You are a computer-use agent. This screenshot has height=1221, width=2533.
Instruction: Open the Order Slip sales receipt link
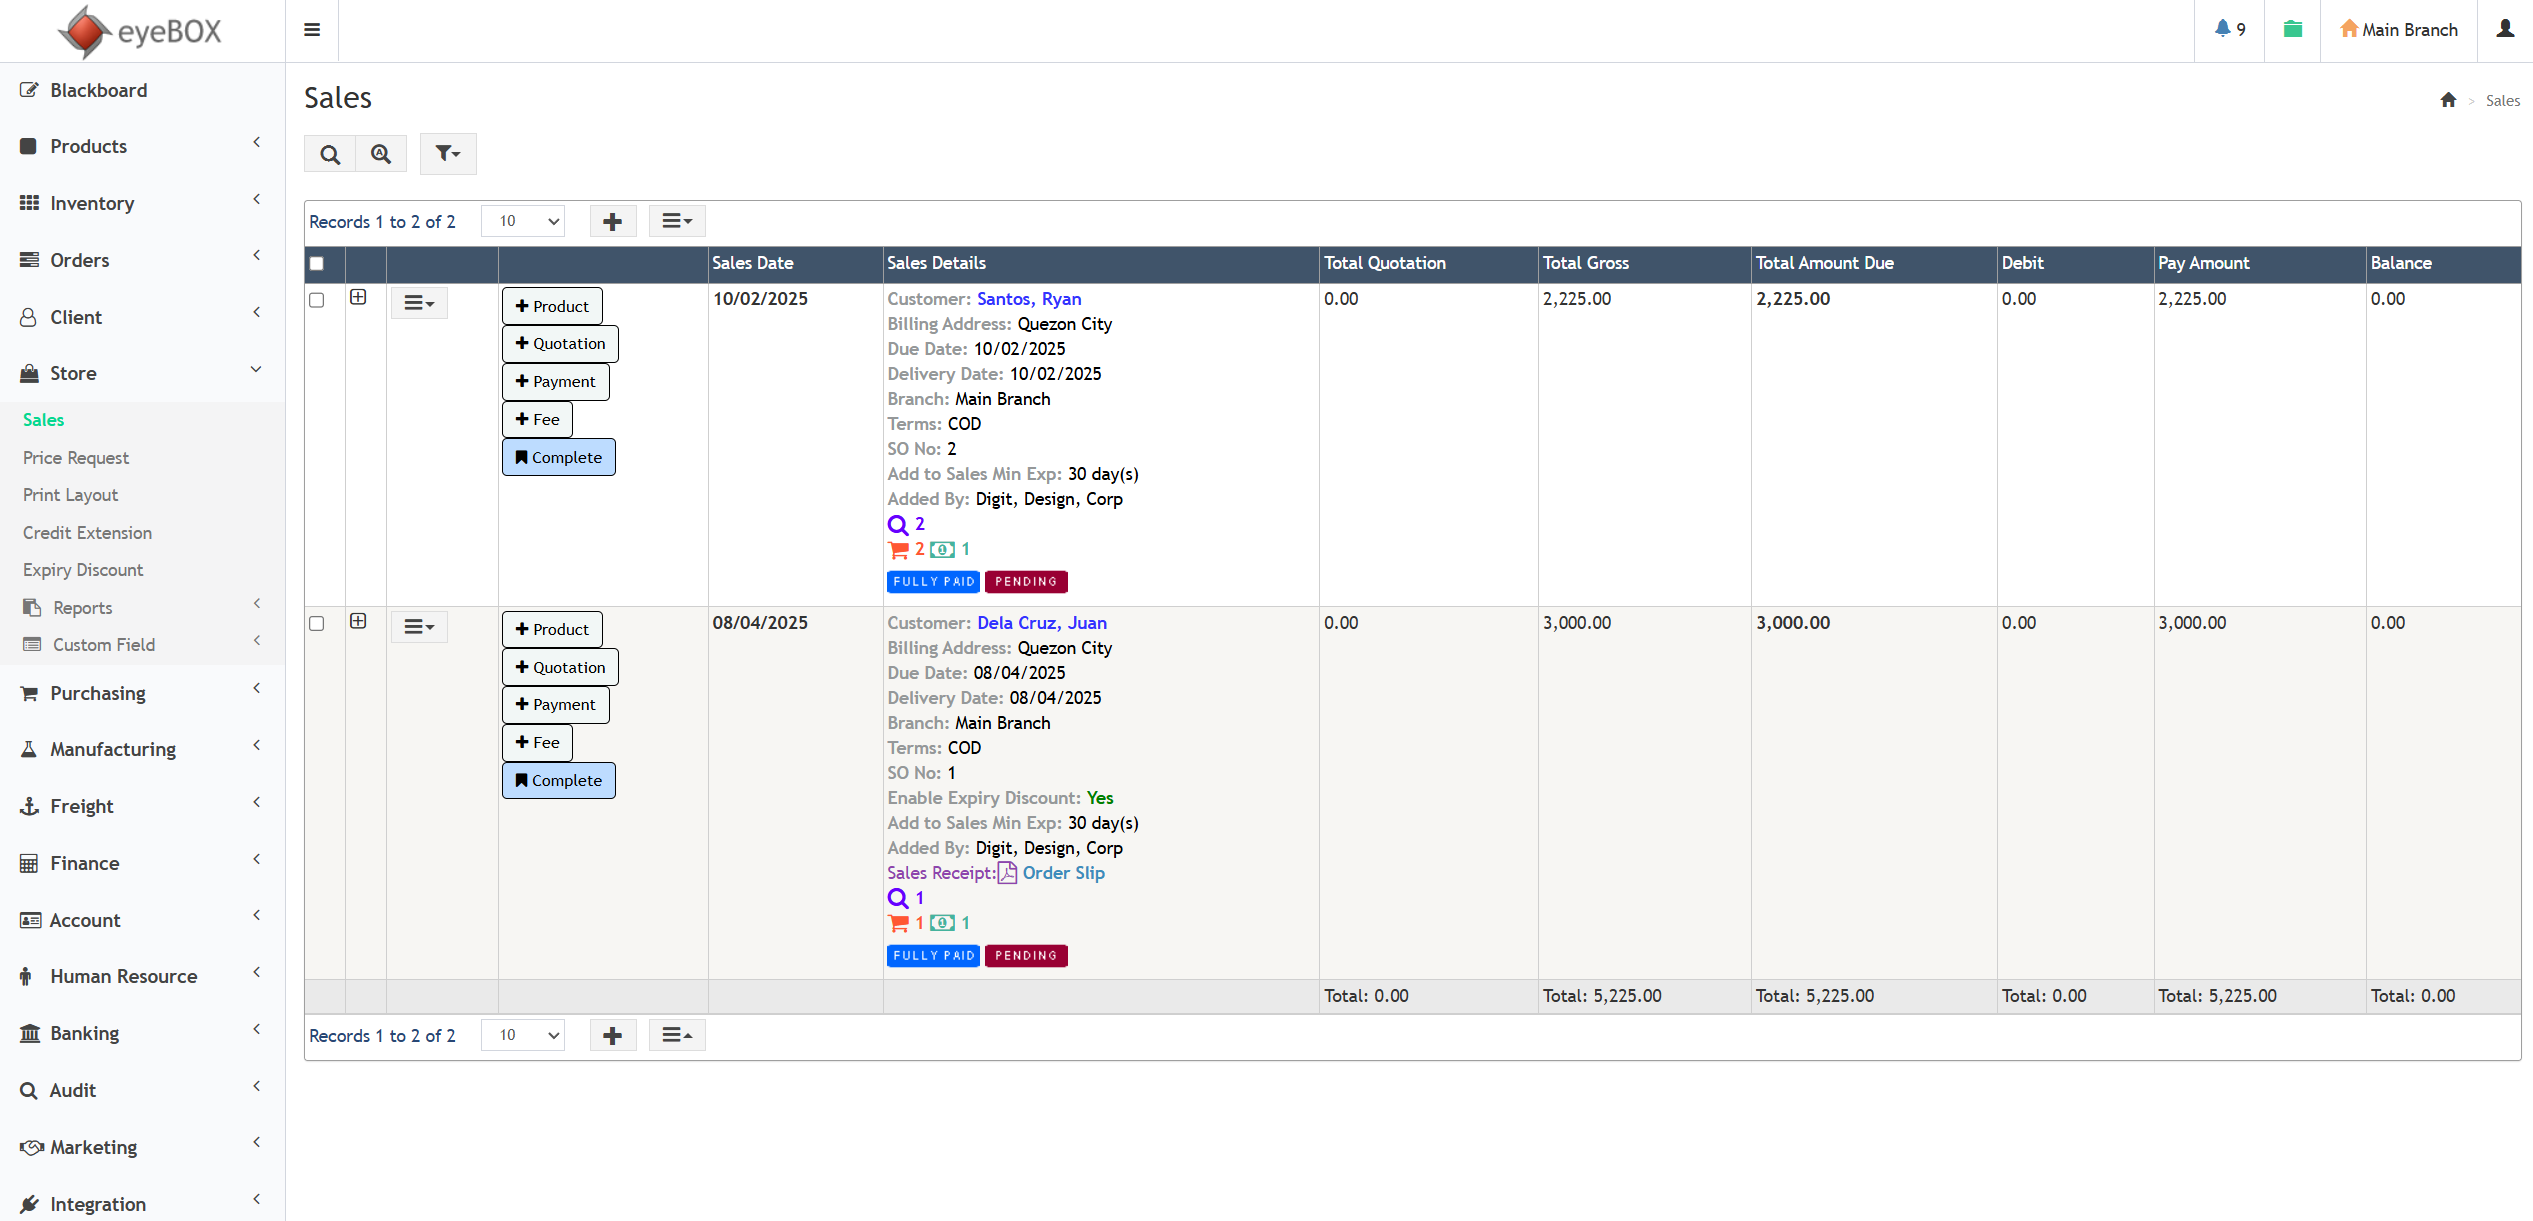point(1062,873)
